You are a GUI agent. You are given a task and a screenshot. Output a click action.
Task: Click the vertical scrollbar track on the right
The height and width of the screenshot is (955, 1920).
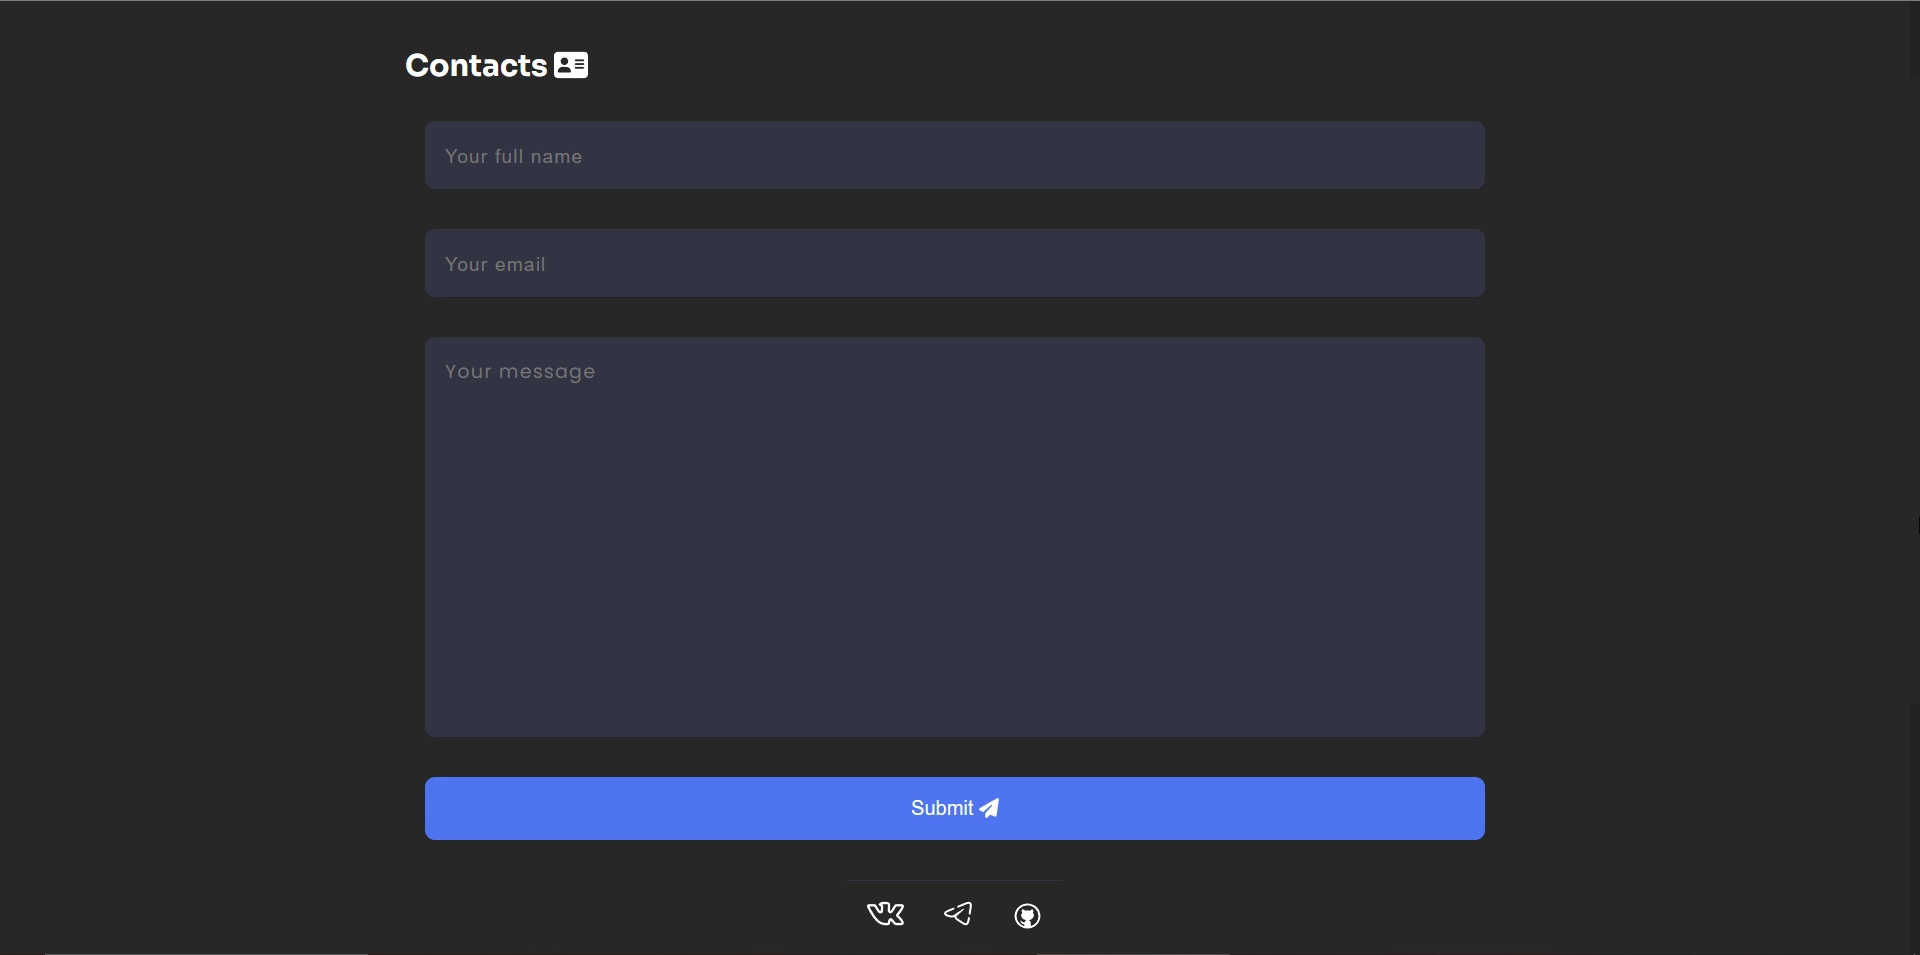1914,477
